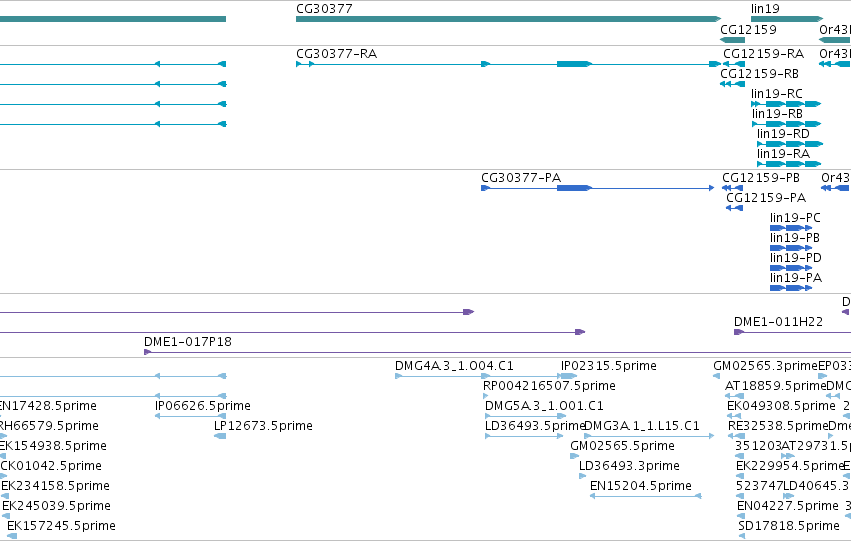Select the LD36493.3prime EST
The height and width of the screenshot is (541, 851).
click(582, 476)
